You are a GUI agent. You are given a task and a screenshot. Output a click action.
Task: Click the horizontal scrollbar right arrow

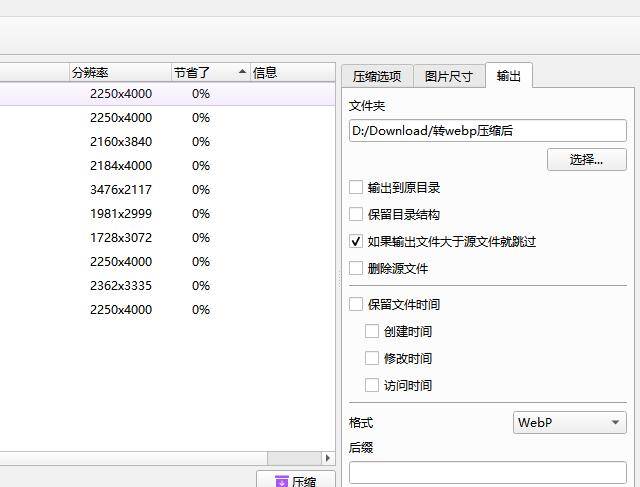(x=328, y=458)
